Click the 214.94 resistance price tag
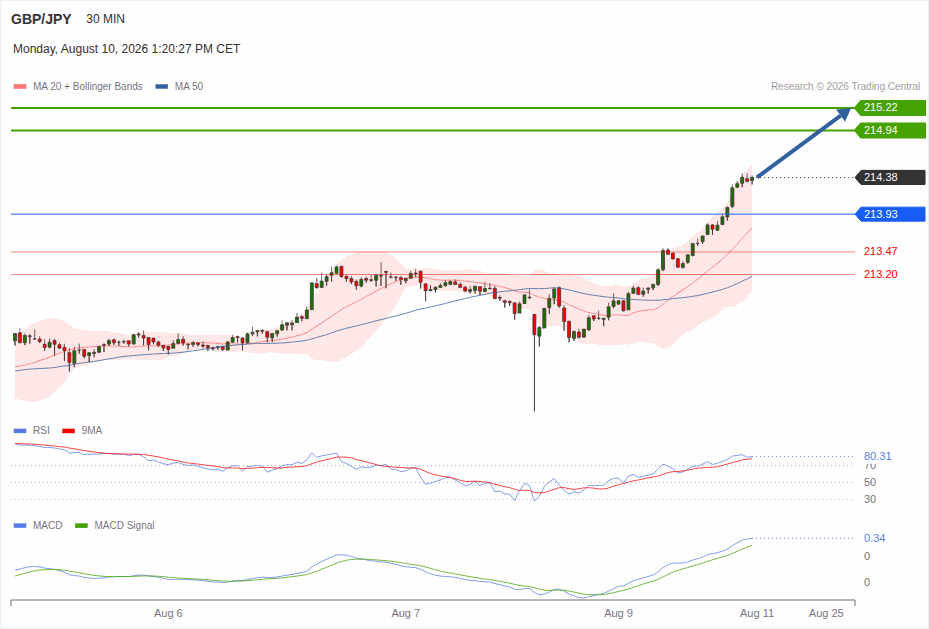This screenshot has width=929, height=629. (890, 130)
